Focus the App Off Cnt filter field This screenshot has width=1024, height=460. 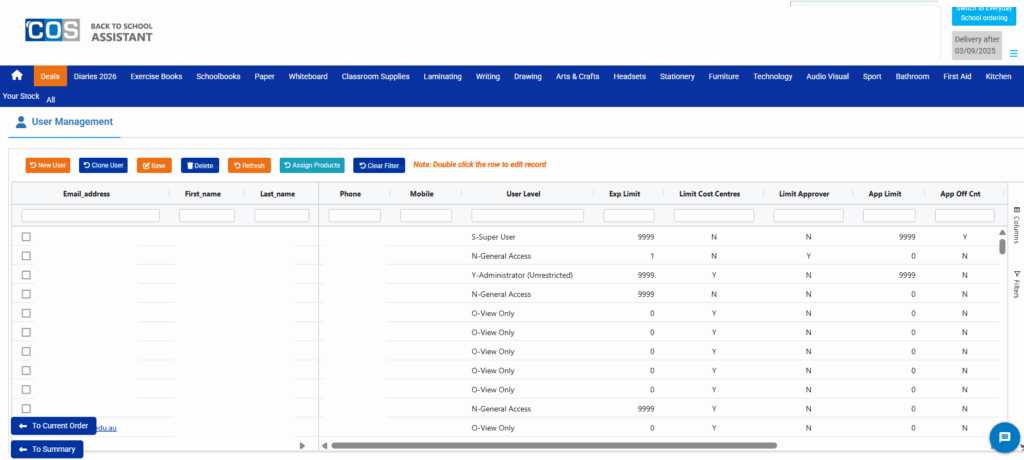click(965, 216)
